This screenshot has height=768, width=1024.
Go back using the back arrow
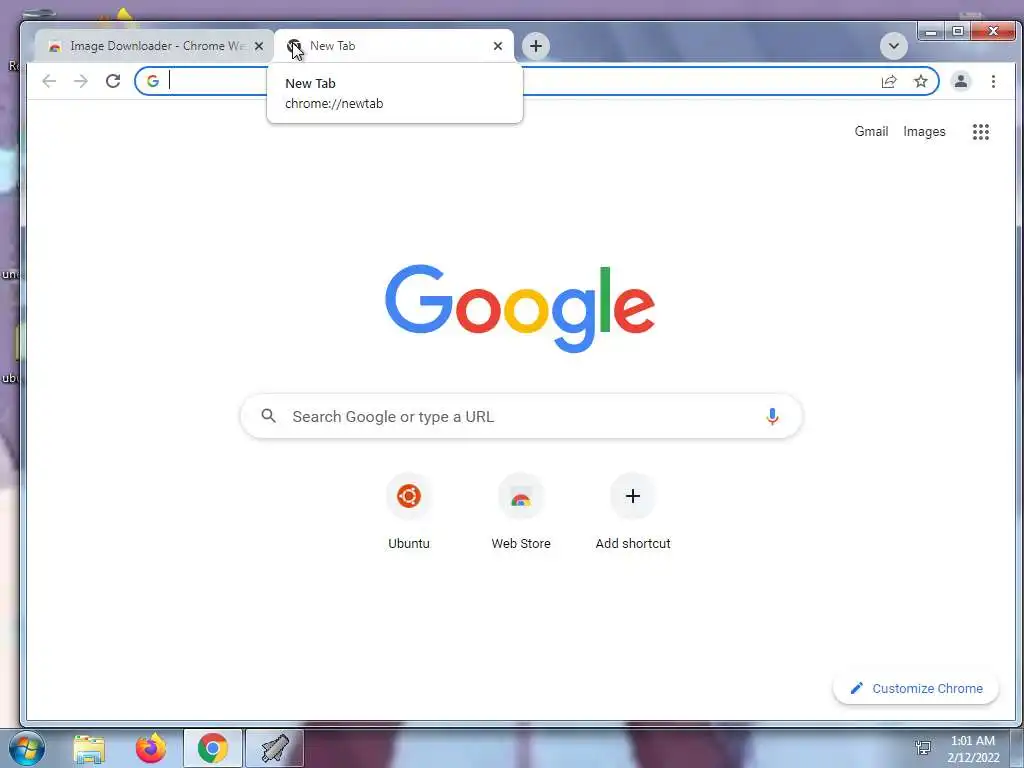pyautogui.click(x=49, y=81)
